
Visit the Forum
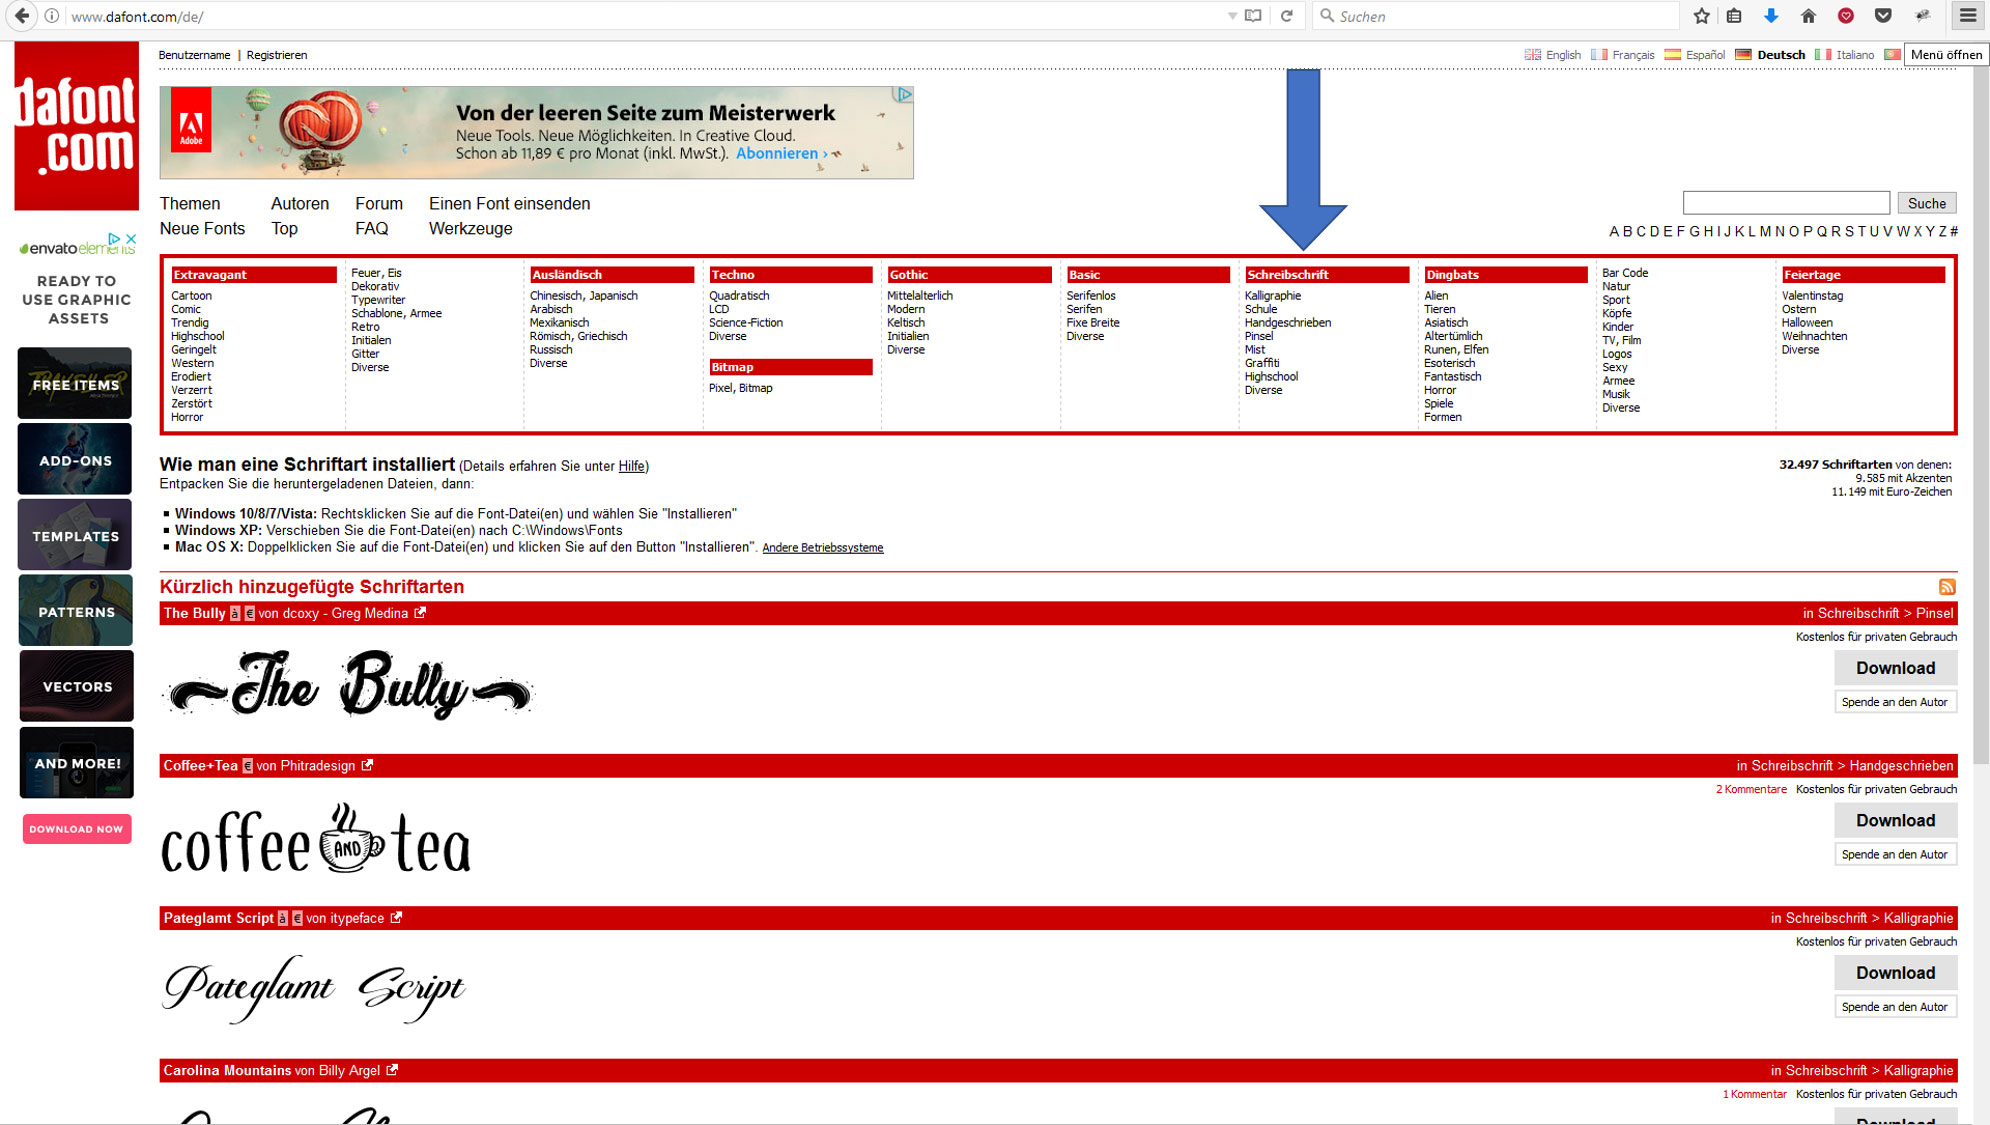coord(379,203)
